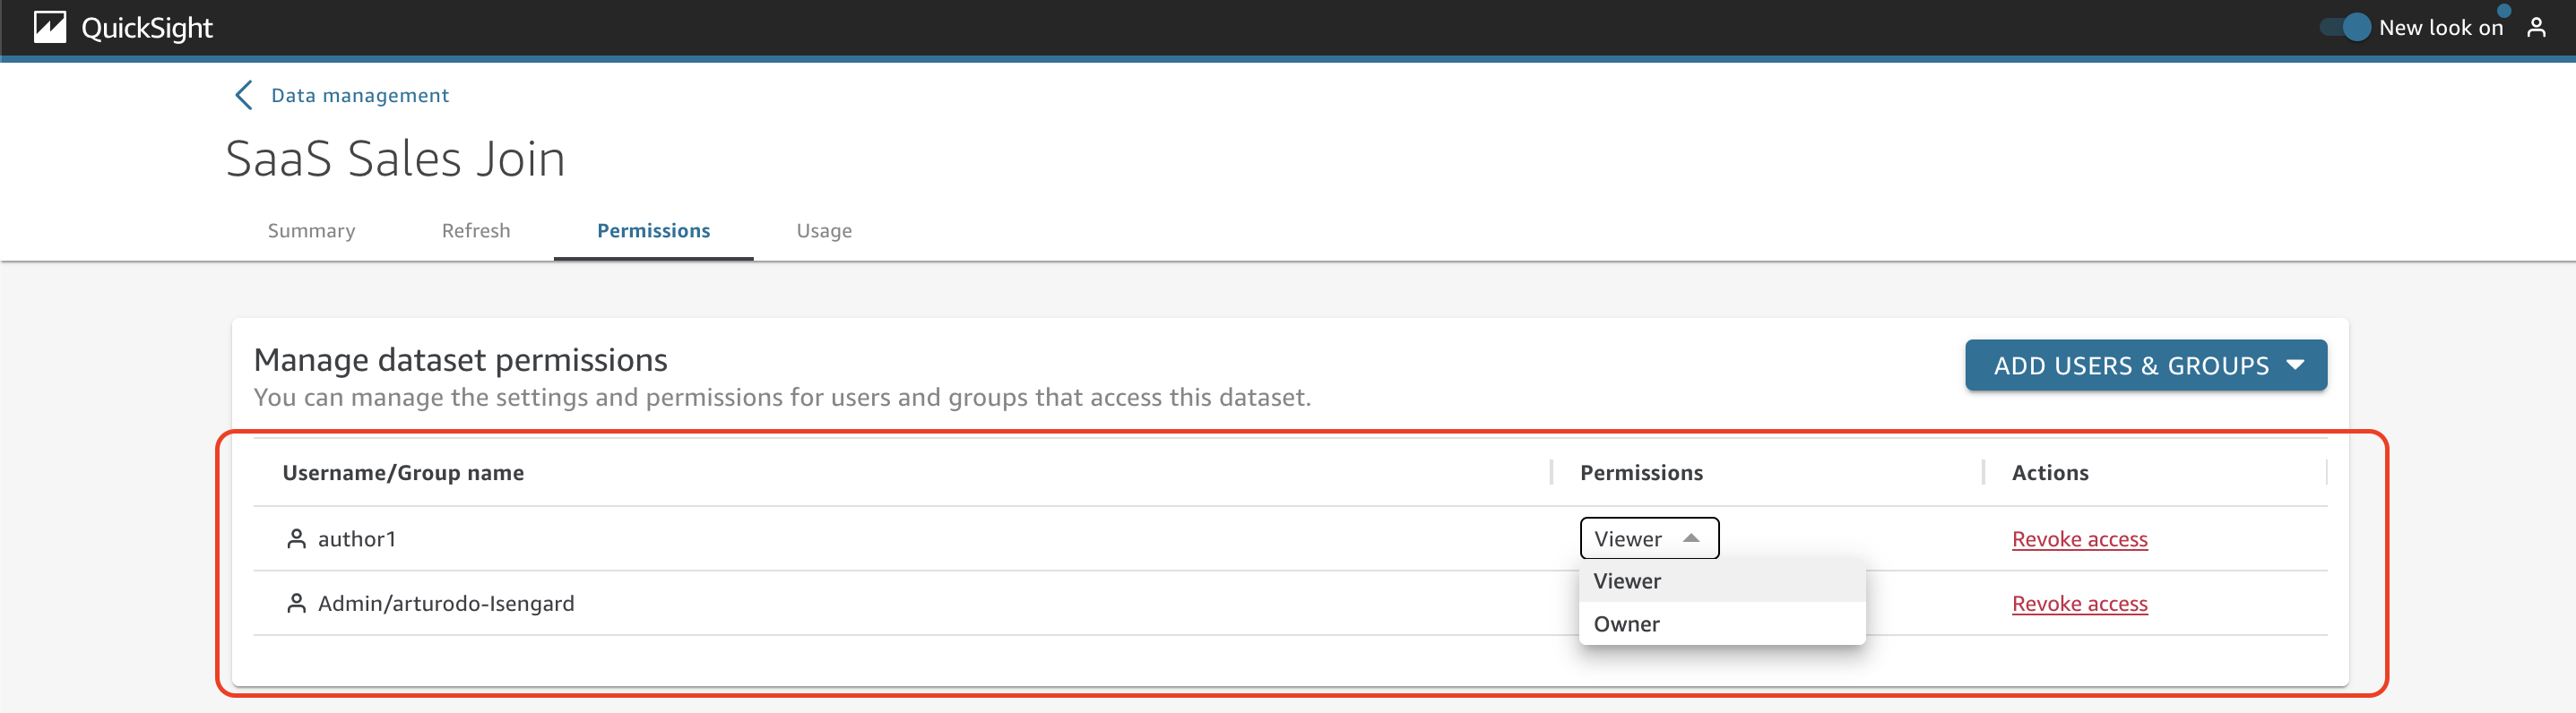The height and width of the screenshot is (713, 2576).
Task: Click the back chevron beside Data management
Action: coord(243,95)
